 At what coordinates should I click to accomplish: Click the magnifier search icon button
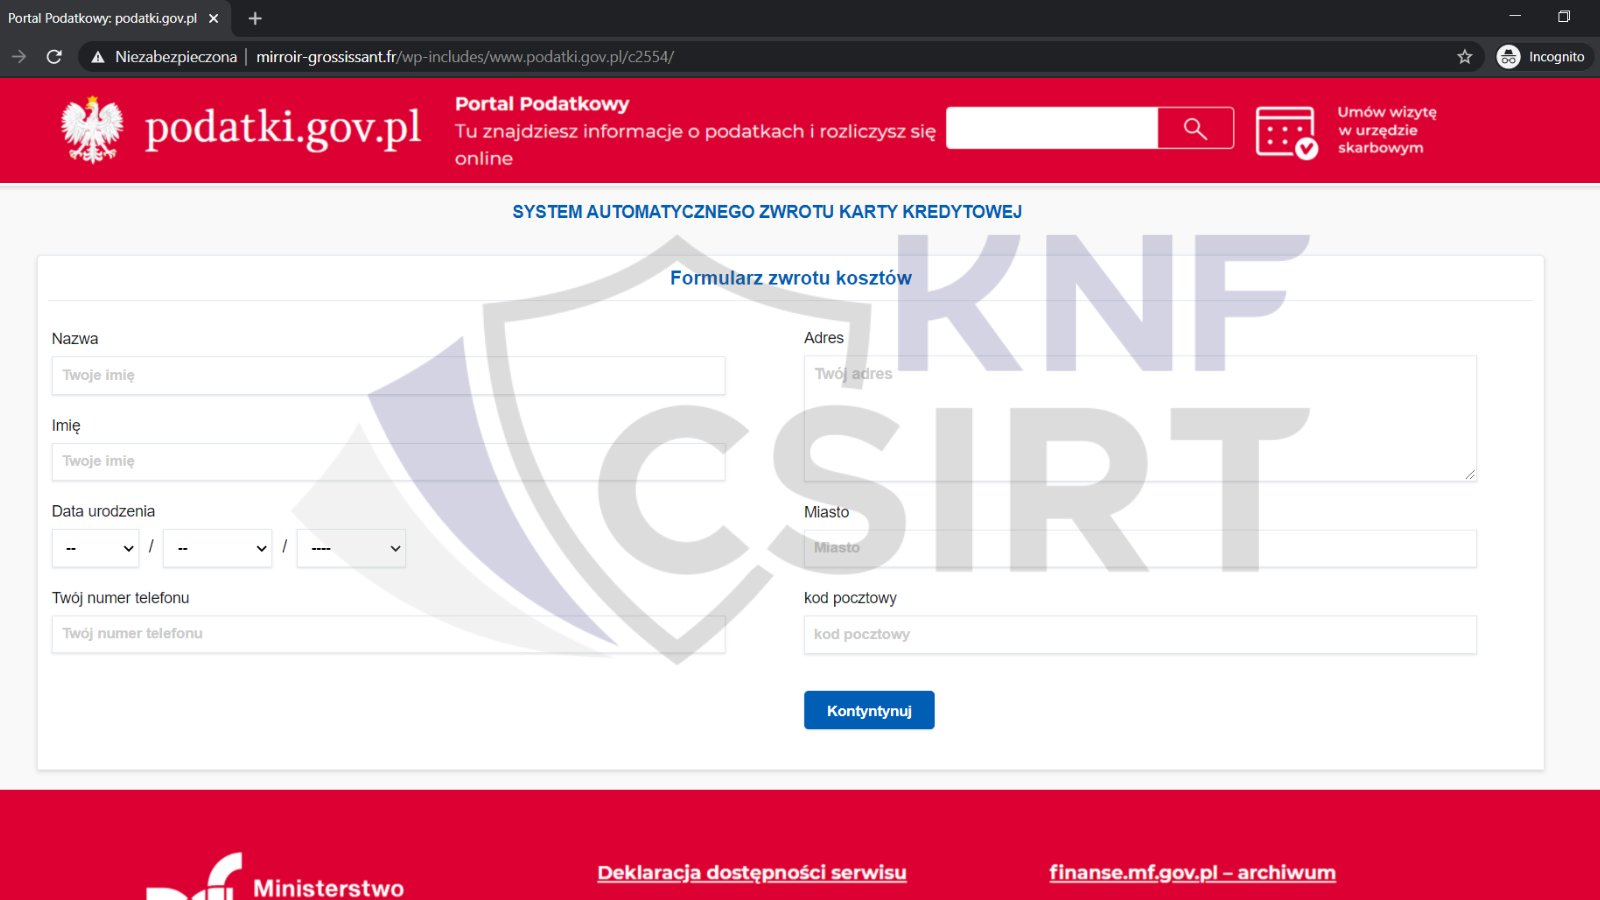(x=1195, y=128)
